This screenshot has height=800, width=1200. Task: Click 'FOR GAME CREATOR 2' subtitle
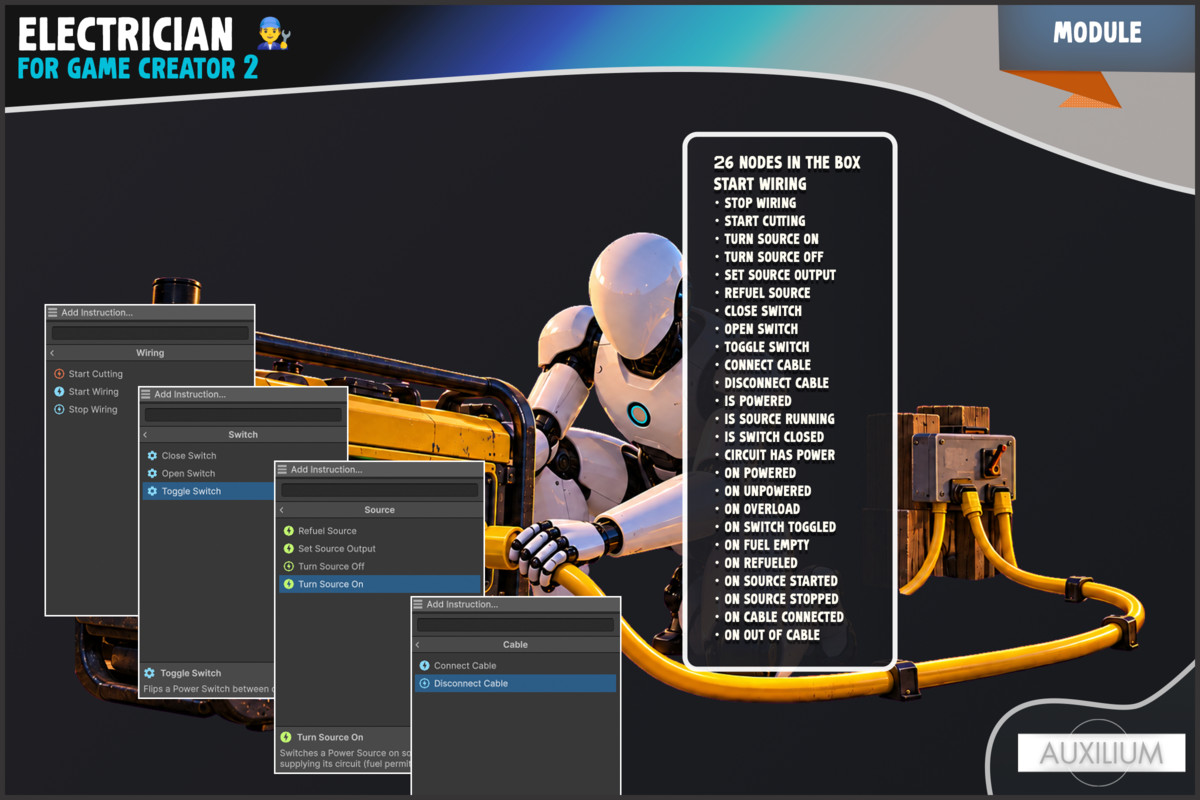pyautogui.click(x=138, y=68)
